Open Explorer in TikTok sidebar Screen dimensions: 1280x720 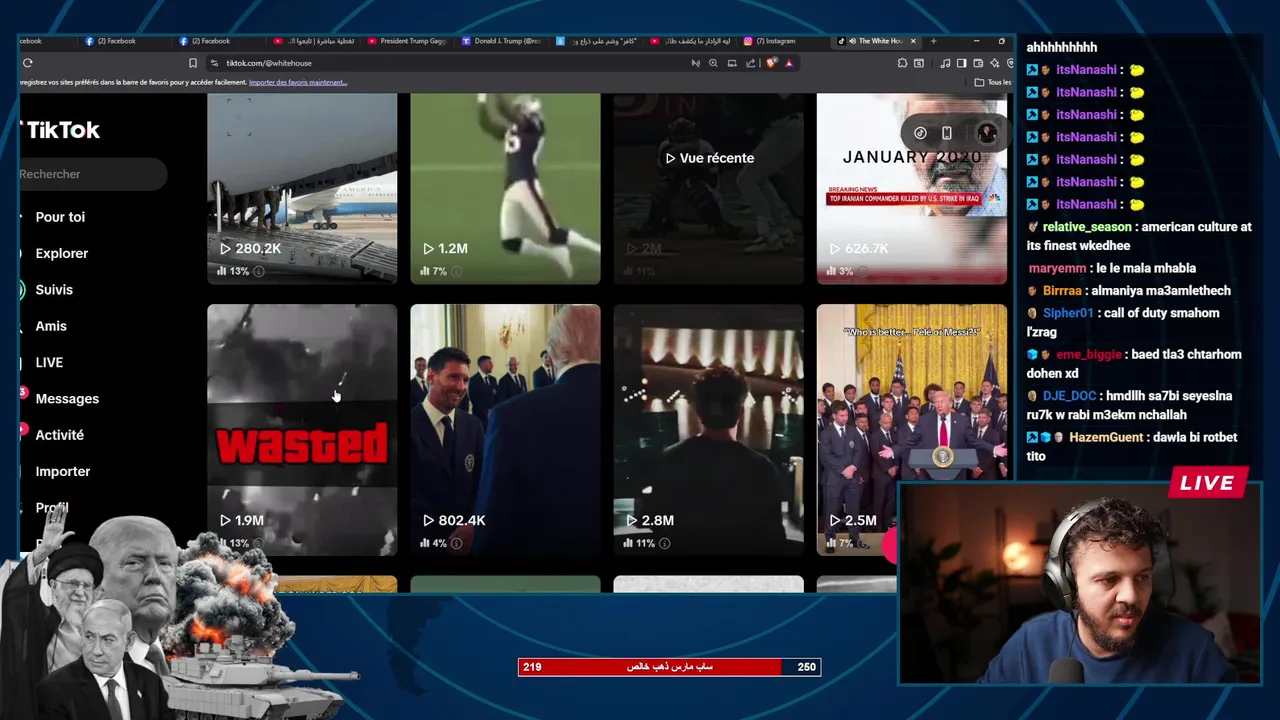tap(61, 253)
